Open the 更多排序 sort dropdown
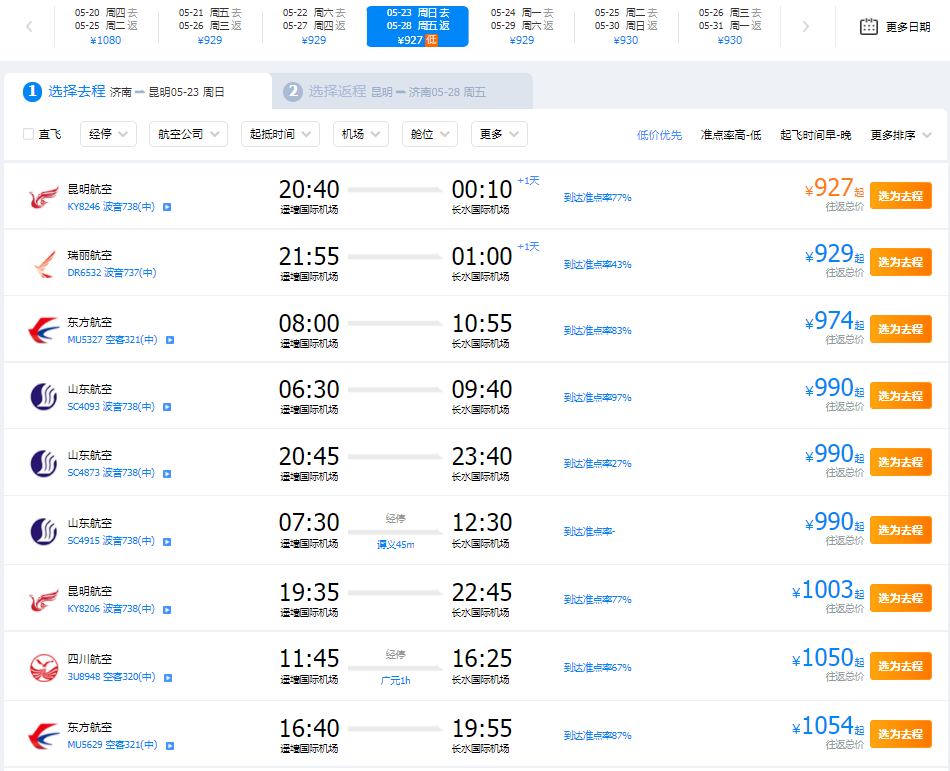The height and width of the screenshot is (771, 950). coord(900,135)
